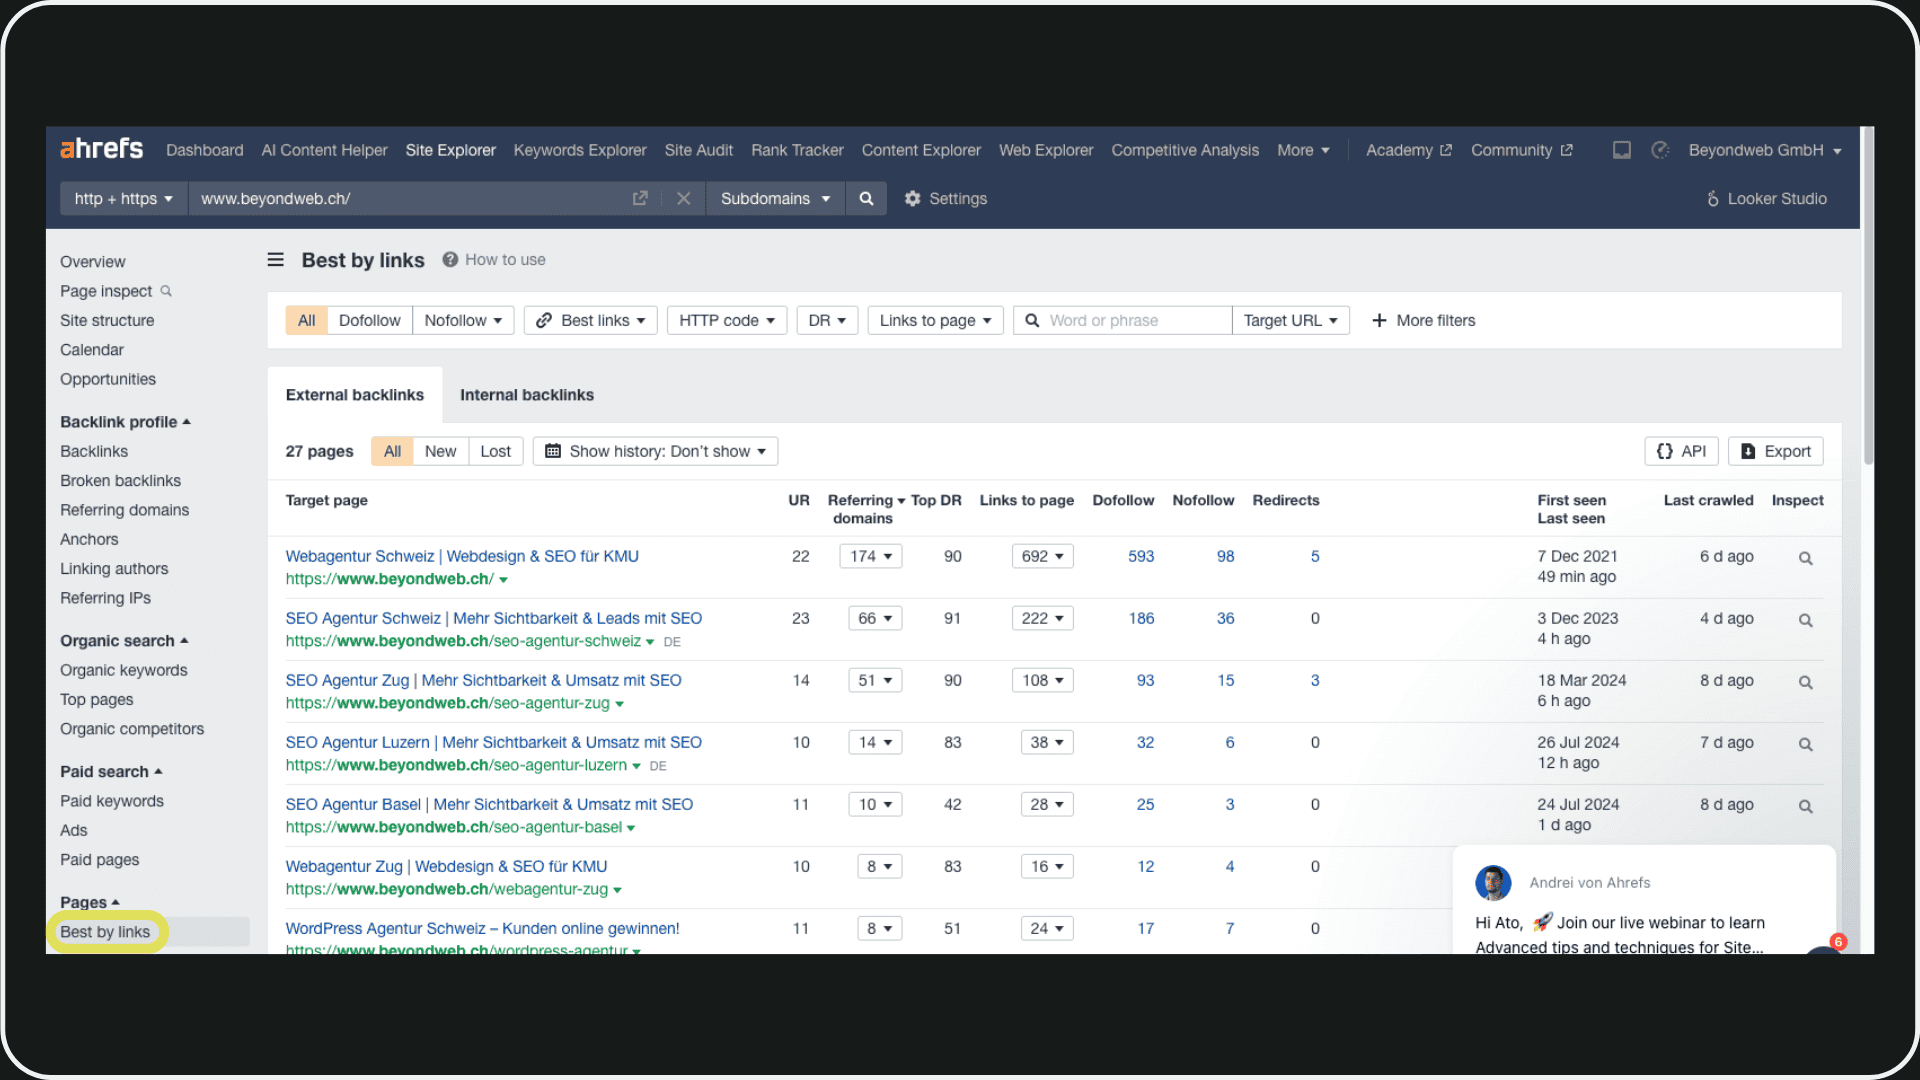Image resolution: width=1920 pixels, height=1080 pixels.
Task: Export the pages list
Action: (1775, 451)
